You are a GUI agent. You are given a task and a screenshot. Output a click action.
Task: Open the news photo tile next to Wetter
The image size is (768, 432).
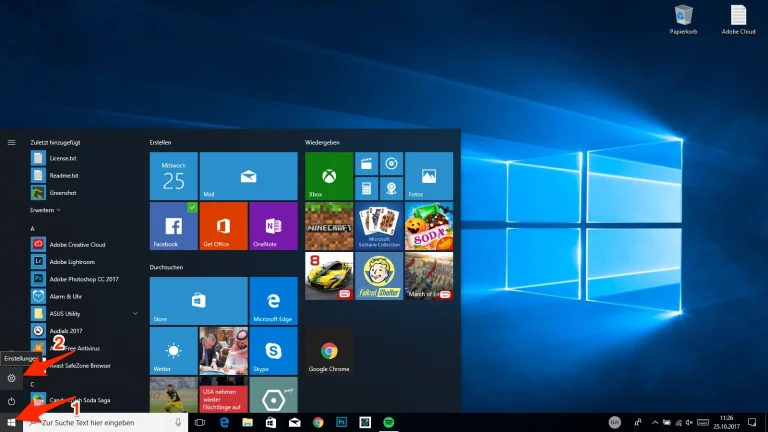223,351
